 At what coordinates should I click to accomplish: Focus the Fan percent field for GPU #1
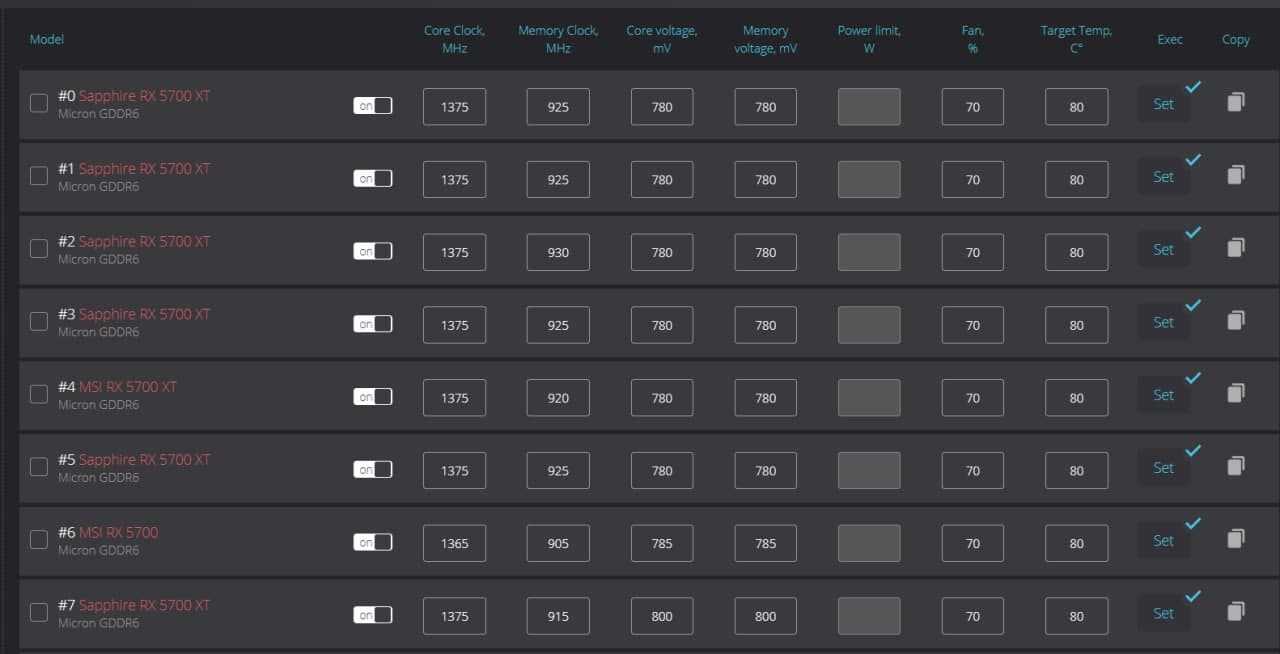pyautogui.click(x=972, y=180)
